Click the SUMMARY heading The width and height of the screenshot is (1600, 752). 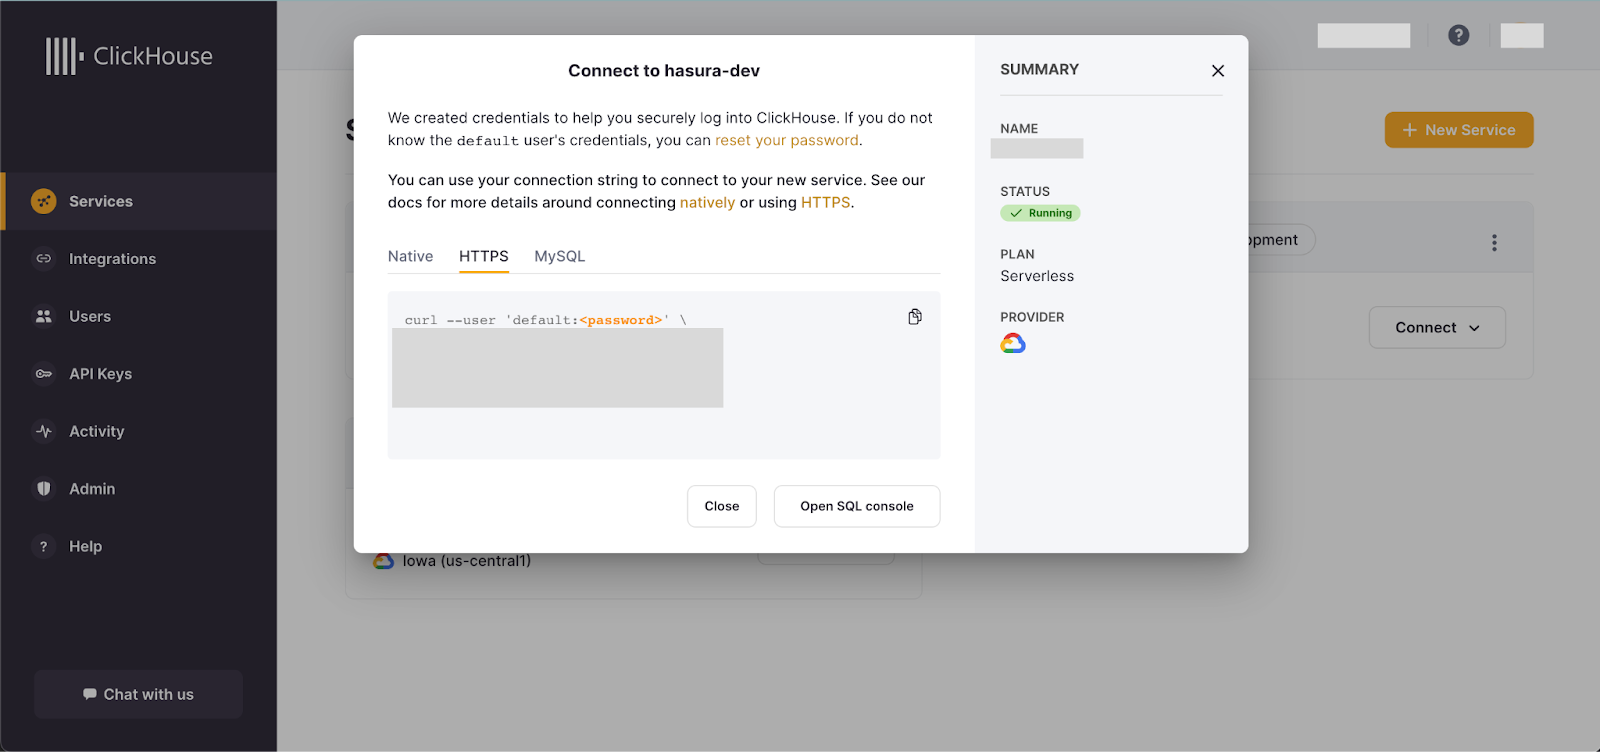click(x=1040, y=69)
